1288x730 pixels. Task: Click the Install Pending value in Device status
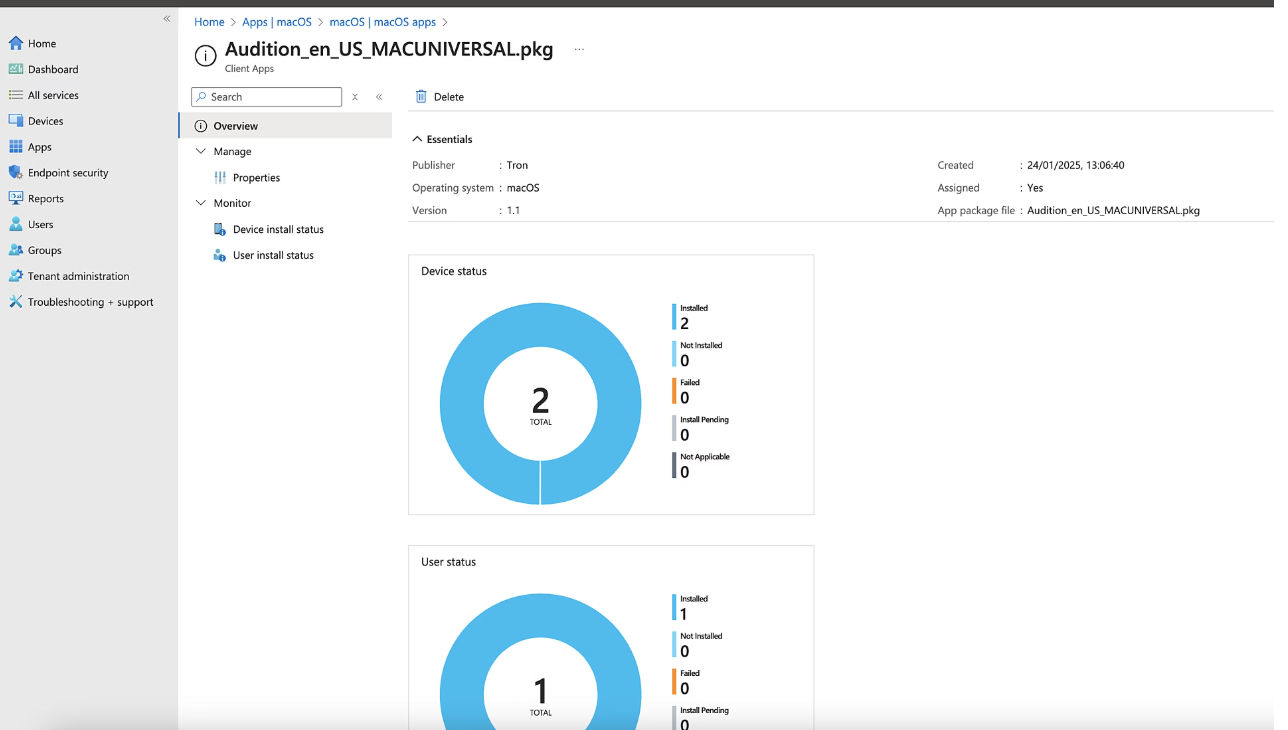(x=685, y=435)
